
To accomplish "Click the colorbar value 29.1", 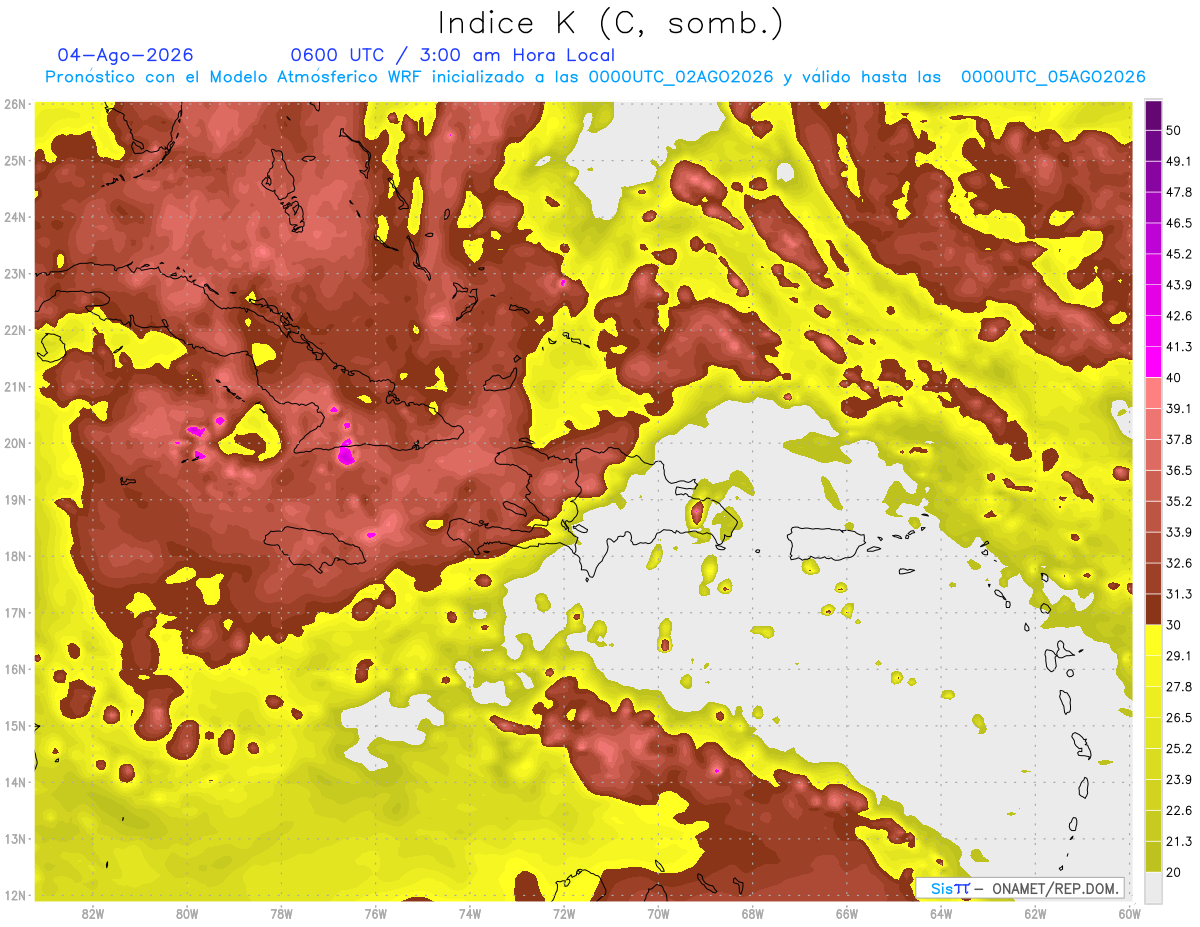I will pyautogui.click(x=1178, y=655).
